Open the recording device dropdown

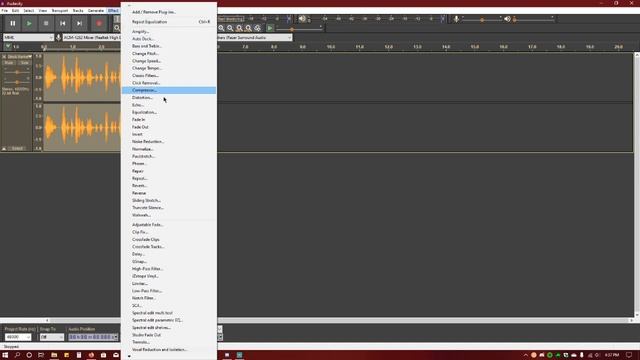[x=92, y=38]
